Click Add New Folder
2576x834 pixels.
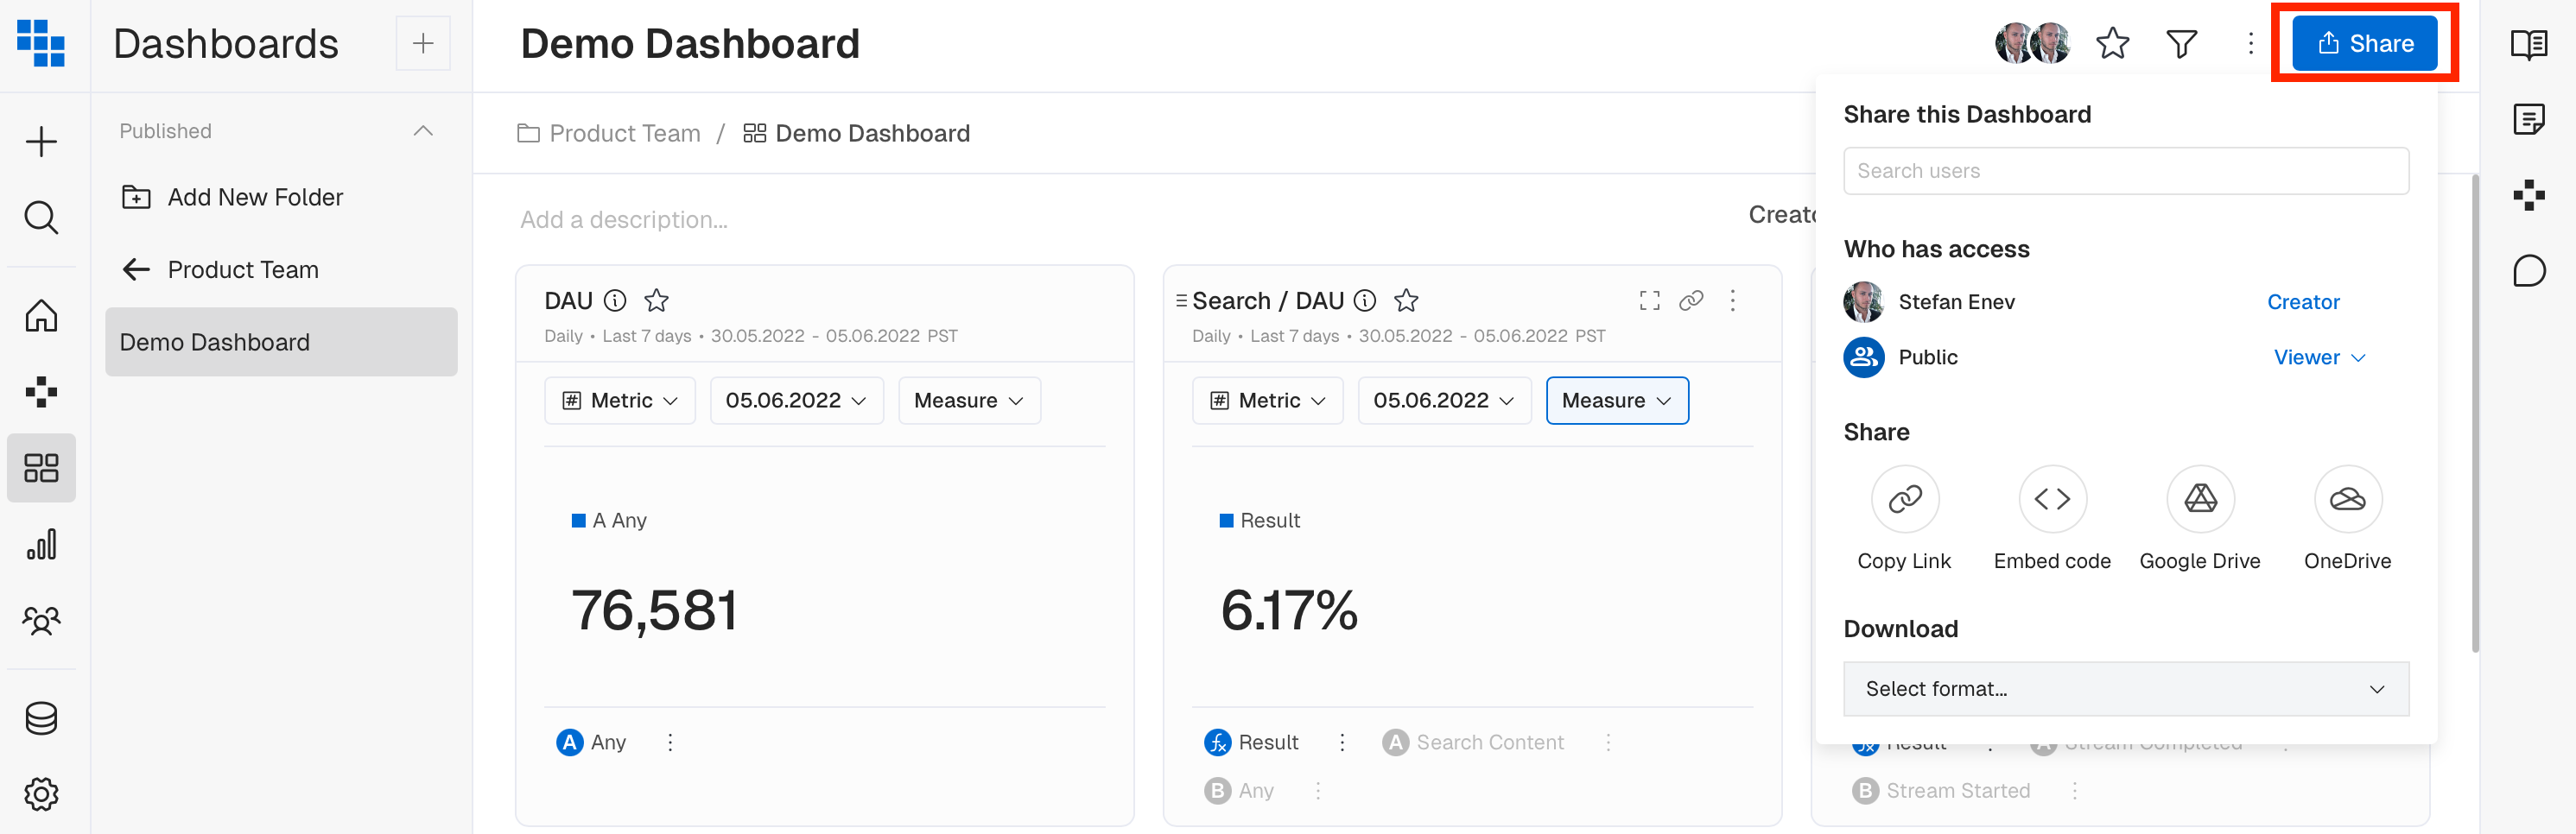[x=232, y=197]
